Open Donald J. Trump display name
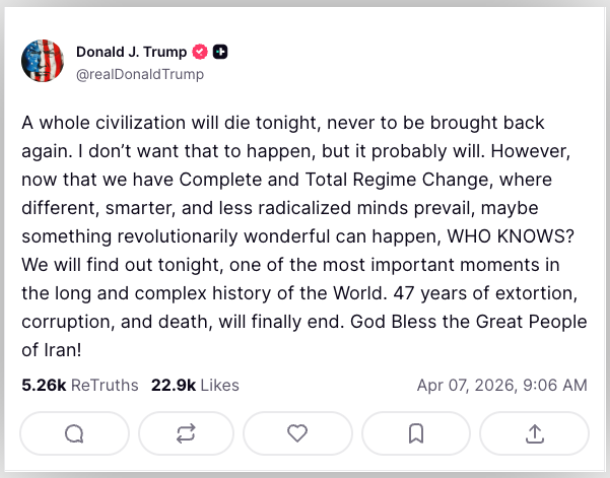610x478 pixels. click(x=131, y=52)
